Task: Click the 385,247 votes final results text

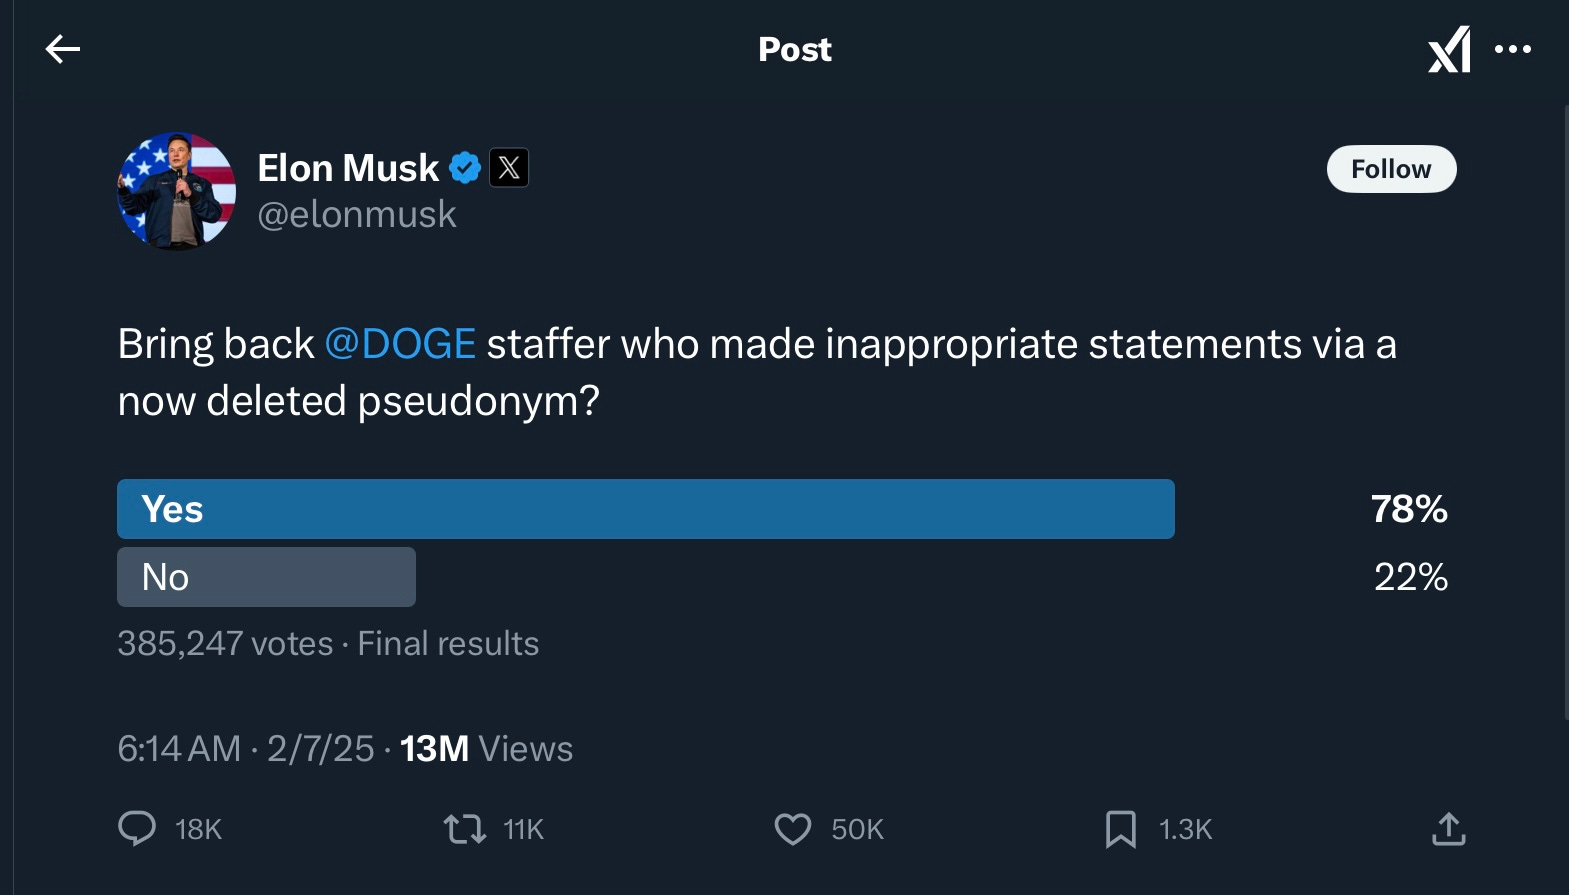Action: (328, 643)
